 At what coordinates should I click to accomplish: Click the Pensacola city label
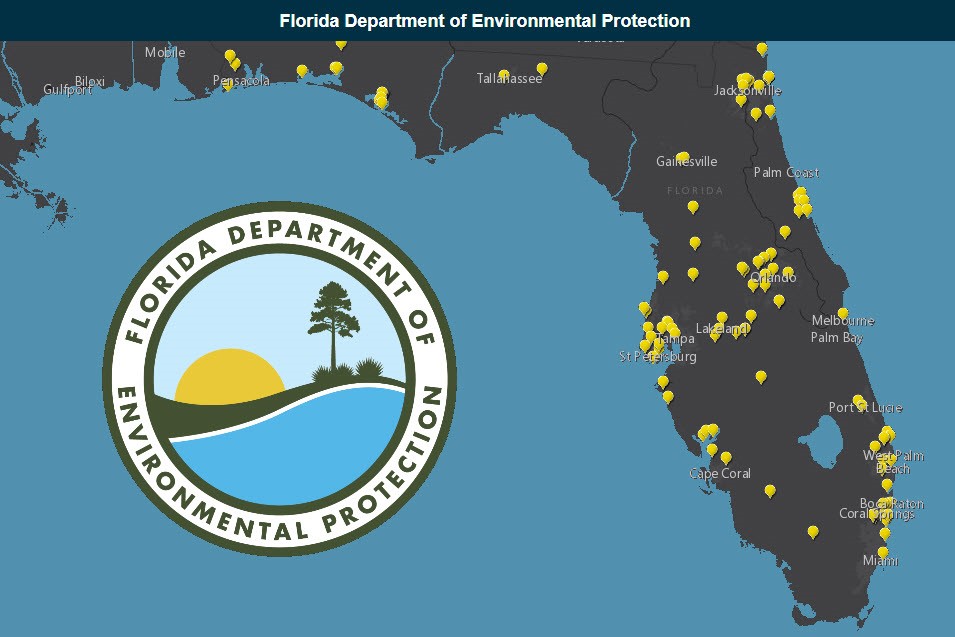[241, 80]
